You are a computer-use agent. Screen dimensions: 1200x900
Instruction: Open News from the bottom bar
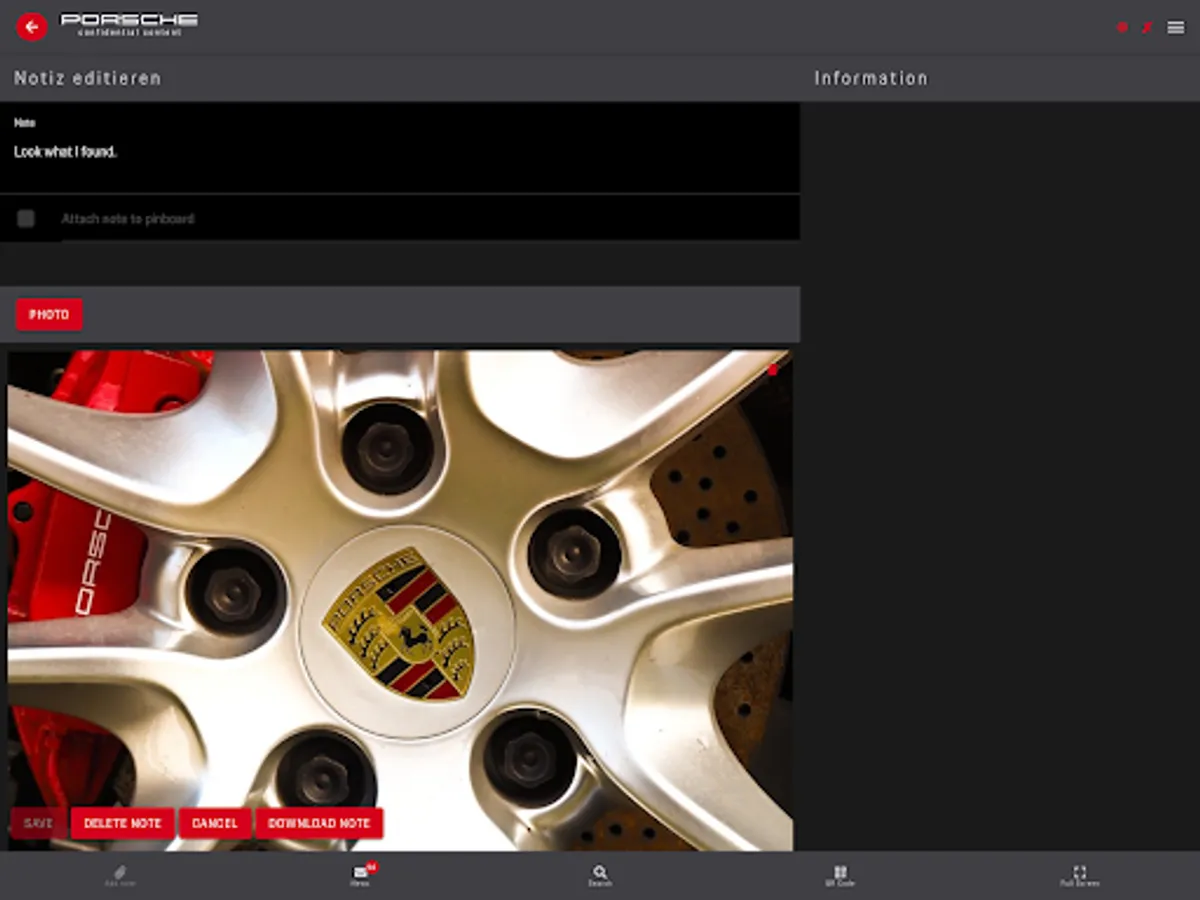tap(361, 876)
